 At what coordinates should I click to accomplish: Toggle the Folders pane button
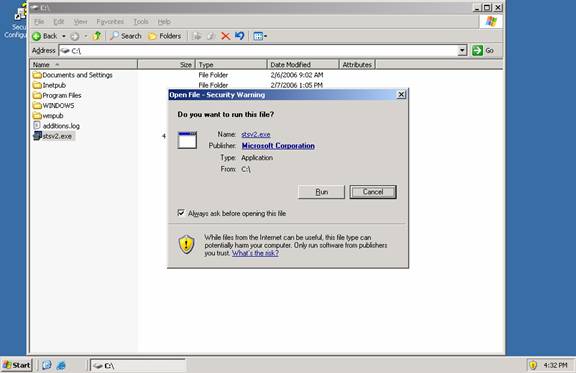[x=165, y=36]
